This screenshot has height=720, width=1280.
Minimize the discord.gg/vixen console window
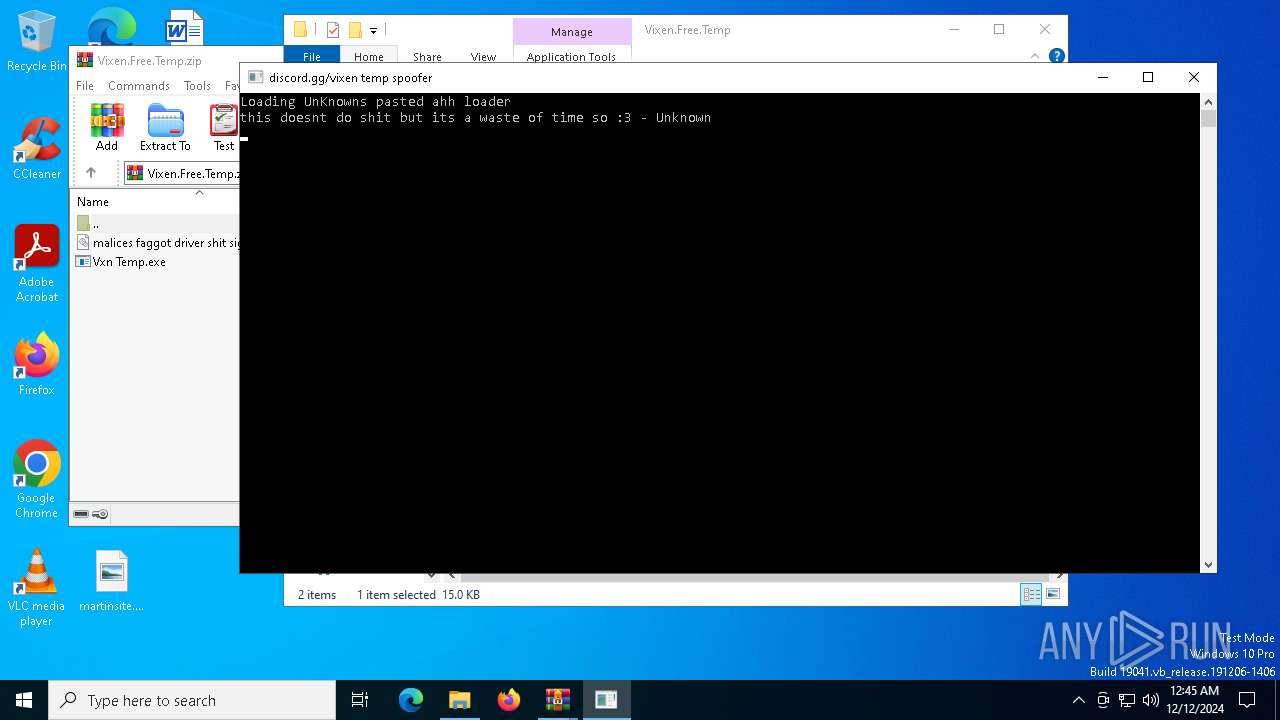tap(1103, 77)
